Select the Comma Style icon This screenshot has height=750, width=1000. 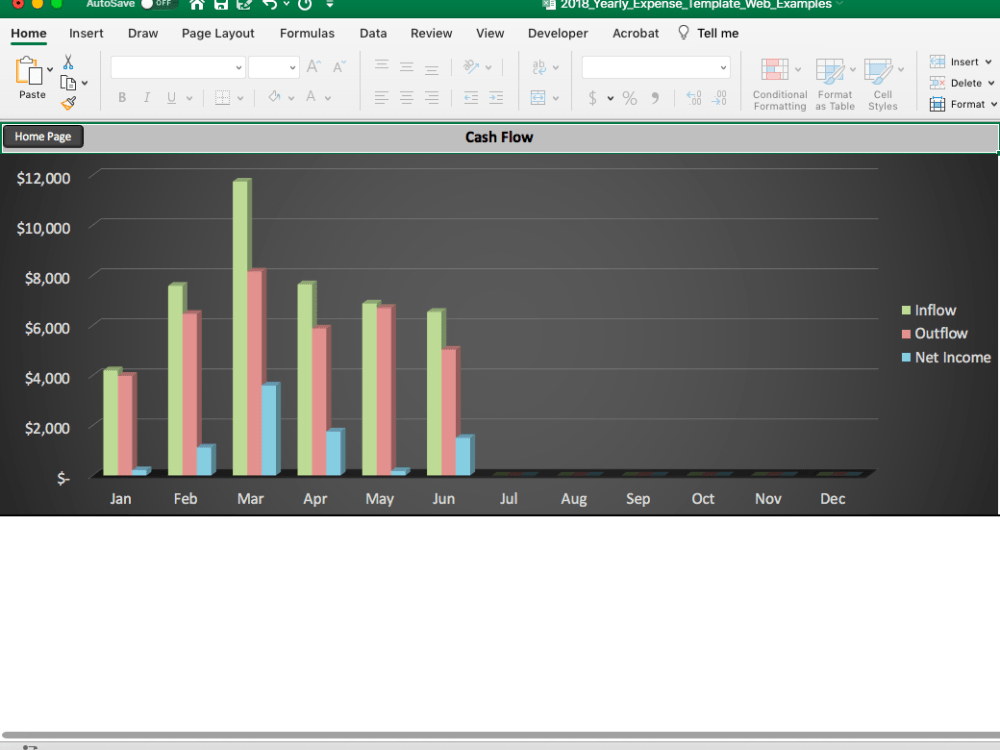click(657, 98)
